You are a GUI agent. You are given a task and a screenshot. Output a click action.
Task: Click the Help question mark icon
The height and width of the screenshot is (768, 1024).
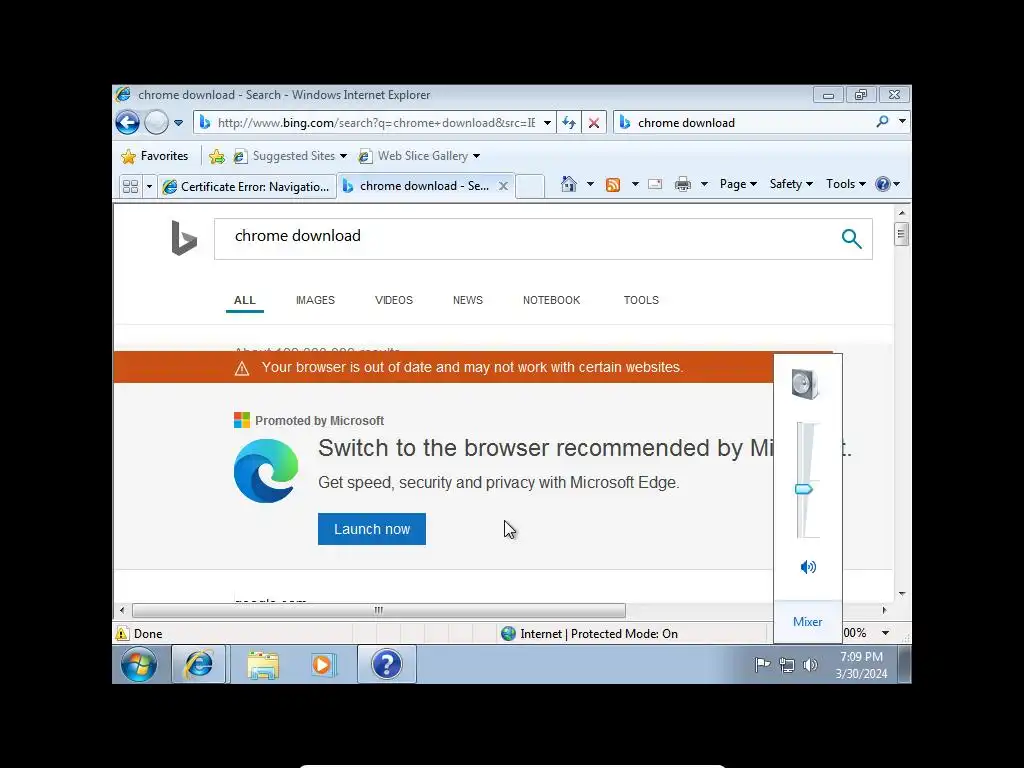[x=882, y=184]
